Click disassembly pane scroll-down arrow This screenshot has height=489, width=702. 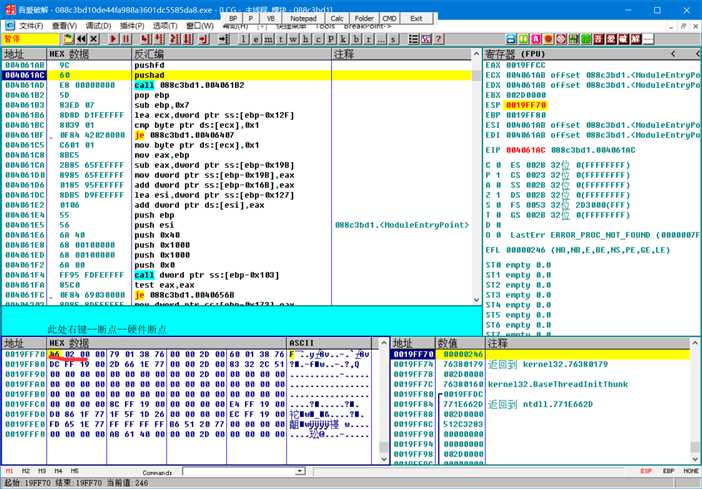476,300
